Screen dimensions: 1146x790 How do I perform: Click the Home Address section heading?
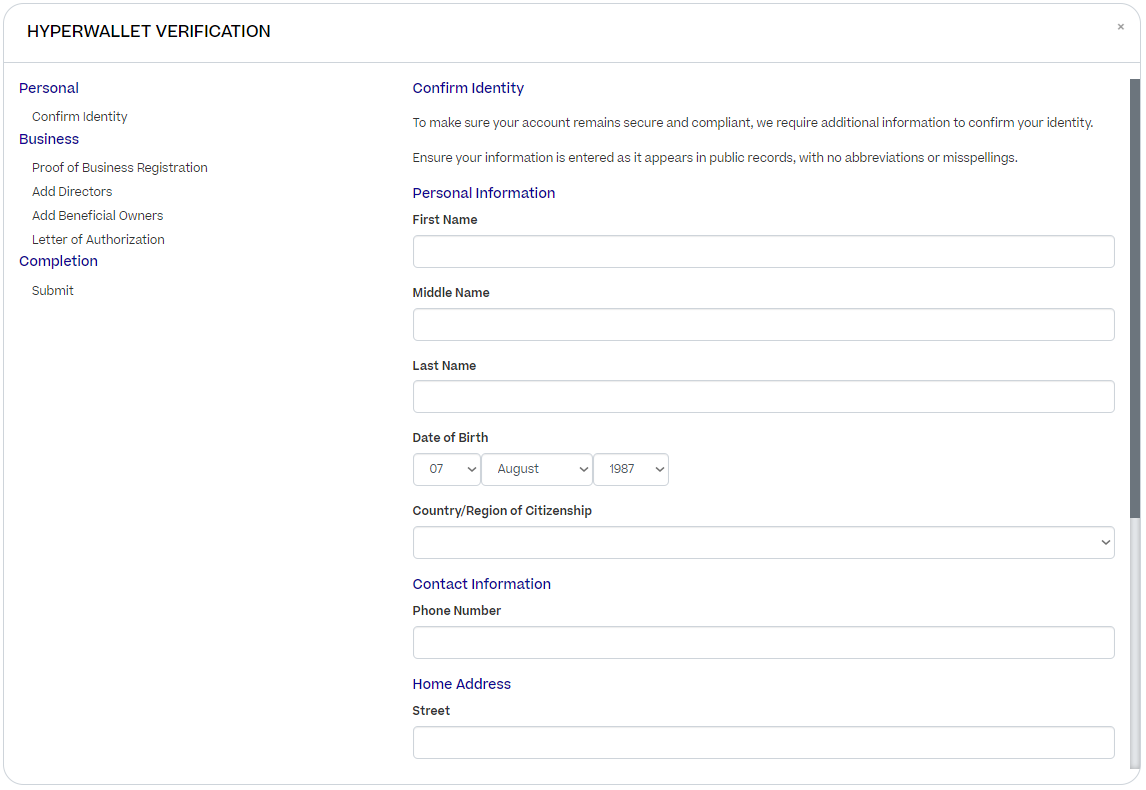click(x=462, y=684)
